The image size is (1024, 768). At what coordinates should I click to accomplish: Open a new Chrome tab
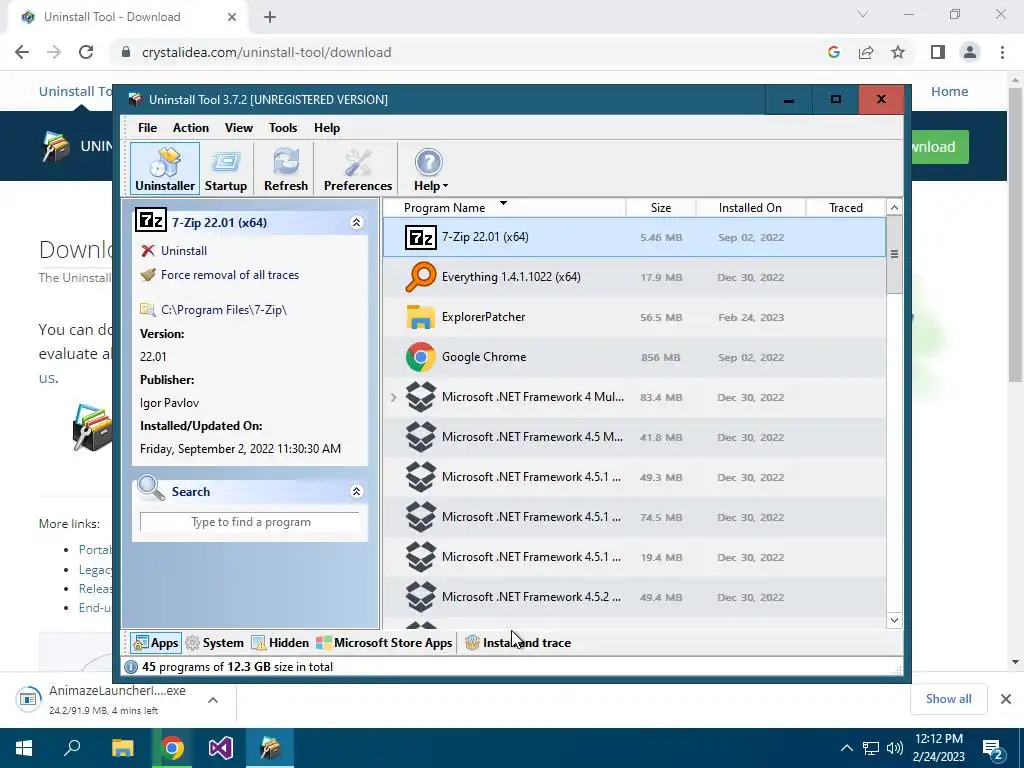tap(270, 17)
